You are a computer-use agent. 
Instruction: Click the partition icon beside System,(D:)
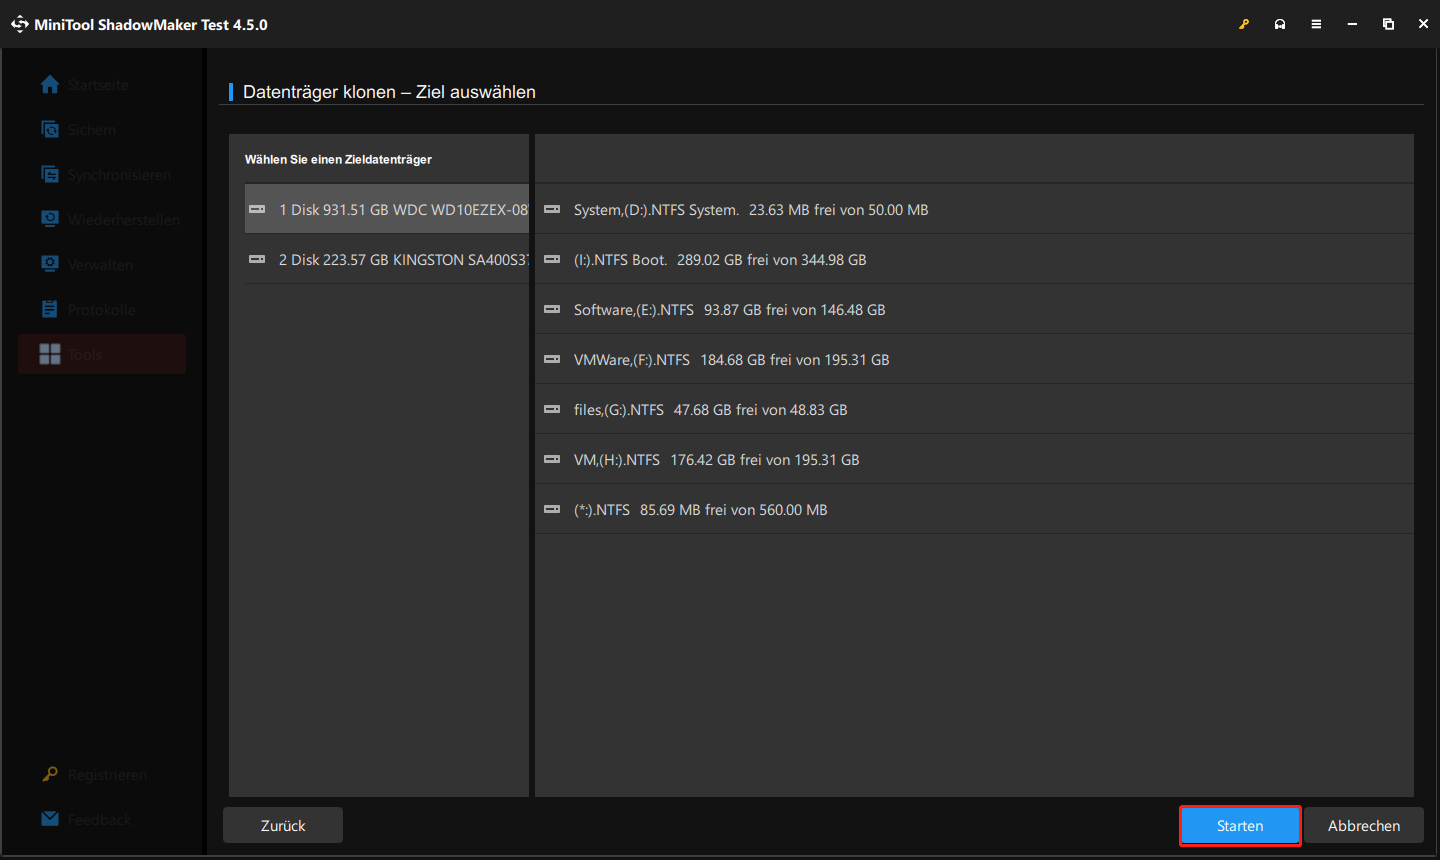pos(552,209)
